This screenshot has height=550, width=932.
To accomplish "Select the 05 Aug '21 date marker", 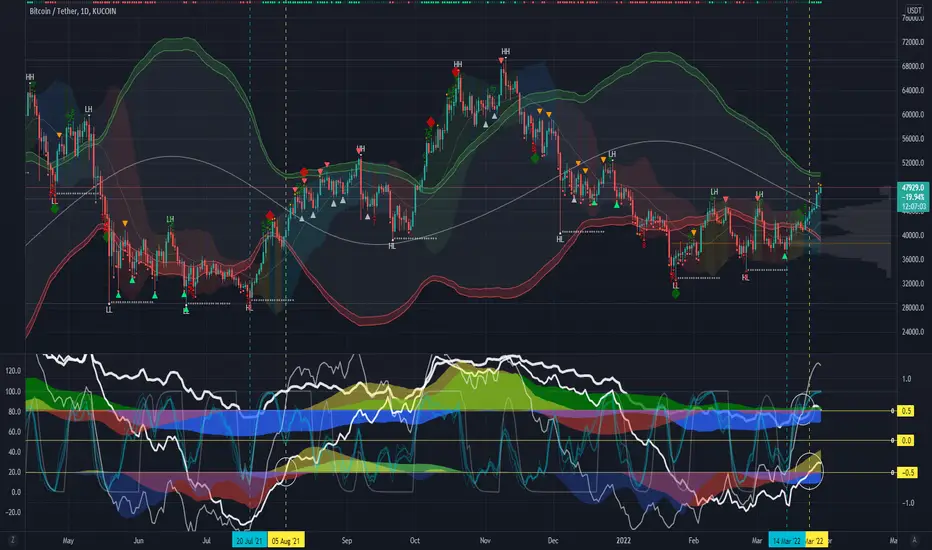I will pyautogui.click(x=286, y=540).
